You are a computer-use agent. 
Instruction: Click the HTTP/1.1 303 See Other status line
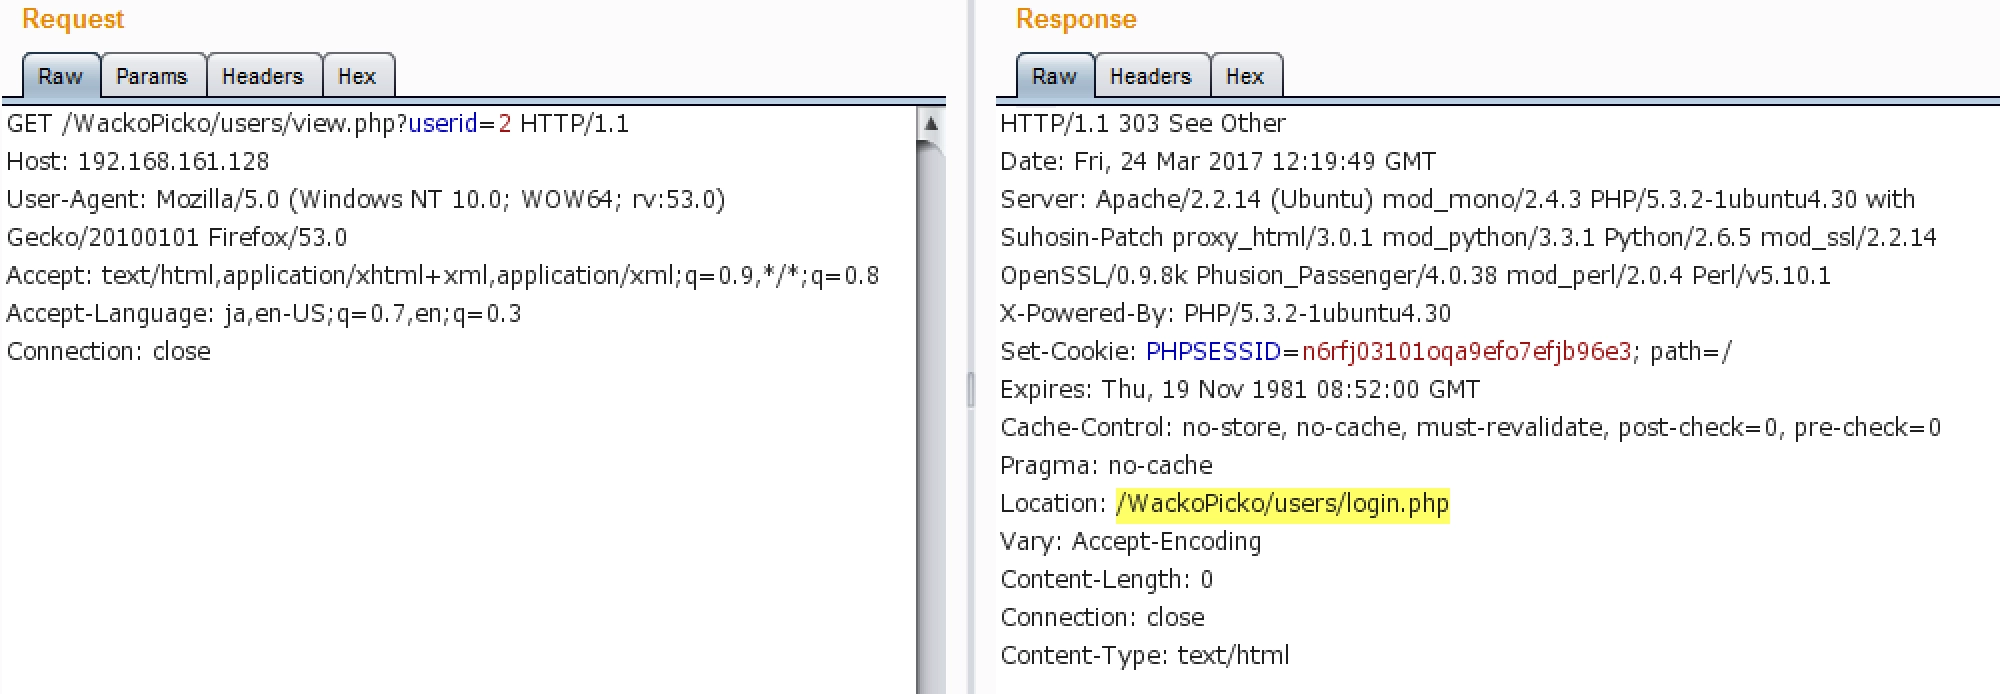click(x=1143, y=124)
